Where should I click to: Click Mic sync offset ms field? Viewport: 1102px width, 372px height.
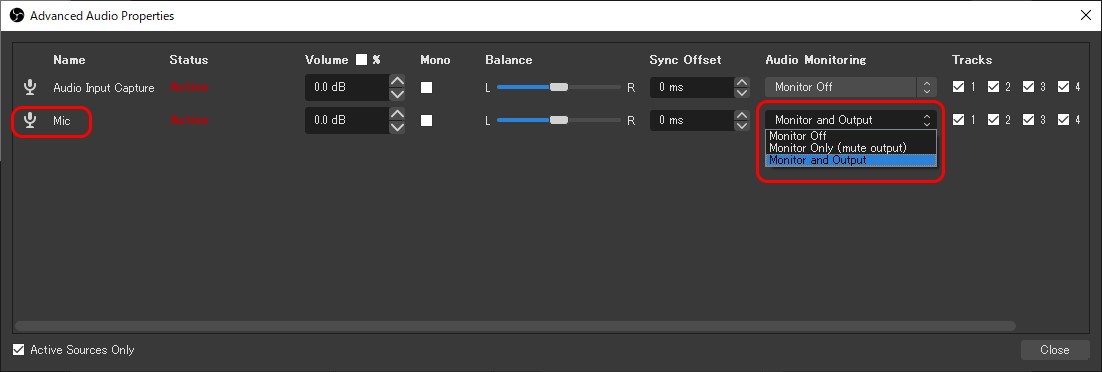(x=692, y=120)
